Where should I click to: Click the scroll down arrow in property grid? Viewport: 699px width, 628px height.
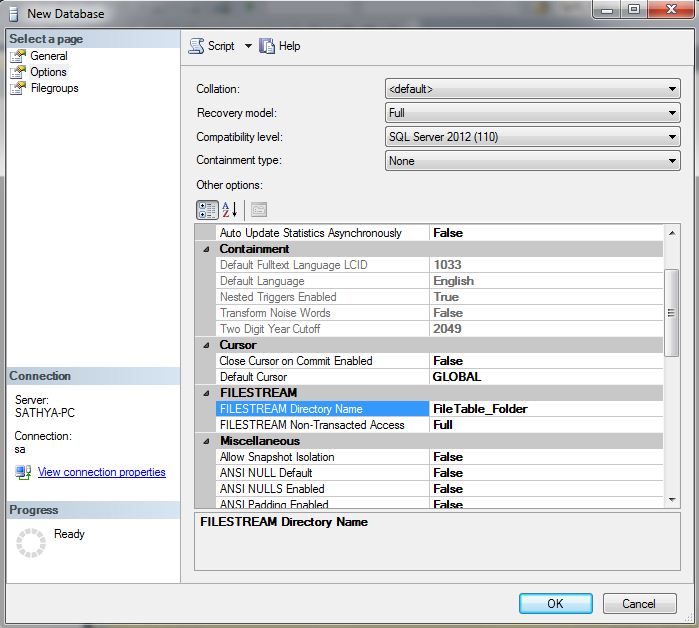pos(672,500)
